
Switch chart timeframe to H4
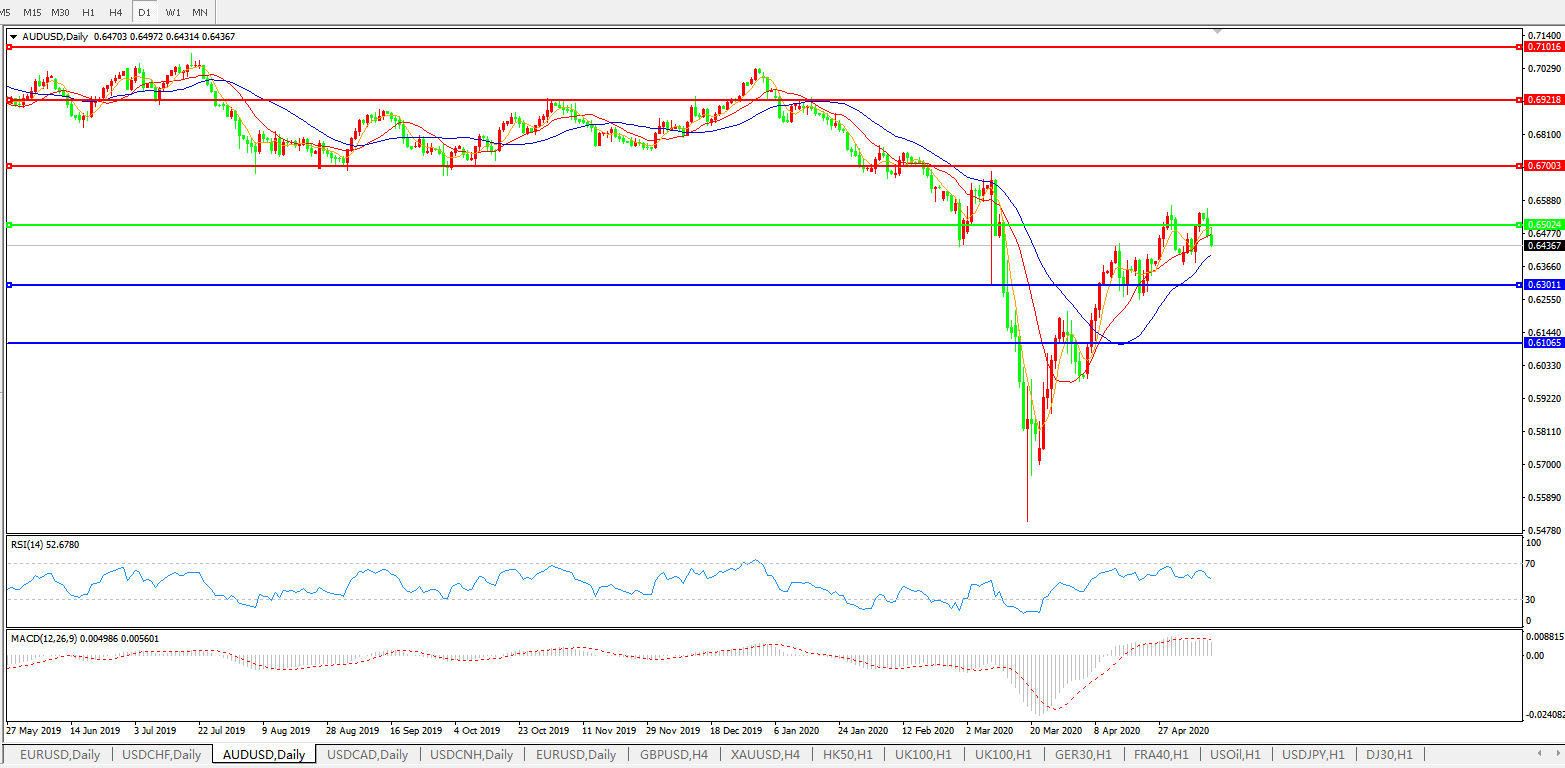coord(116,12)
